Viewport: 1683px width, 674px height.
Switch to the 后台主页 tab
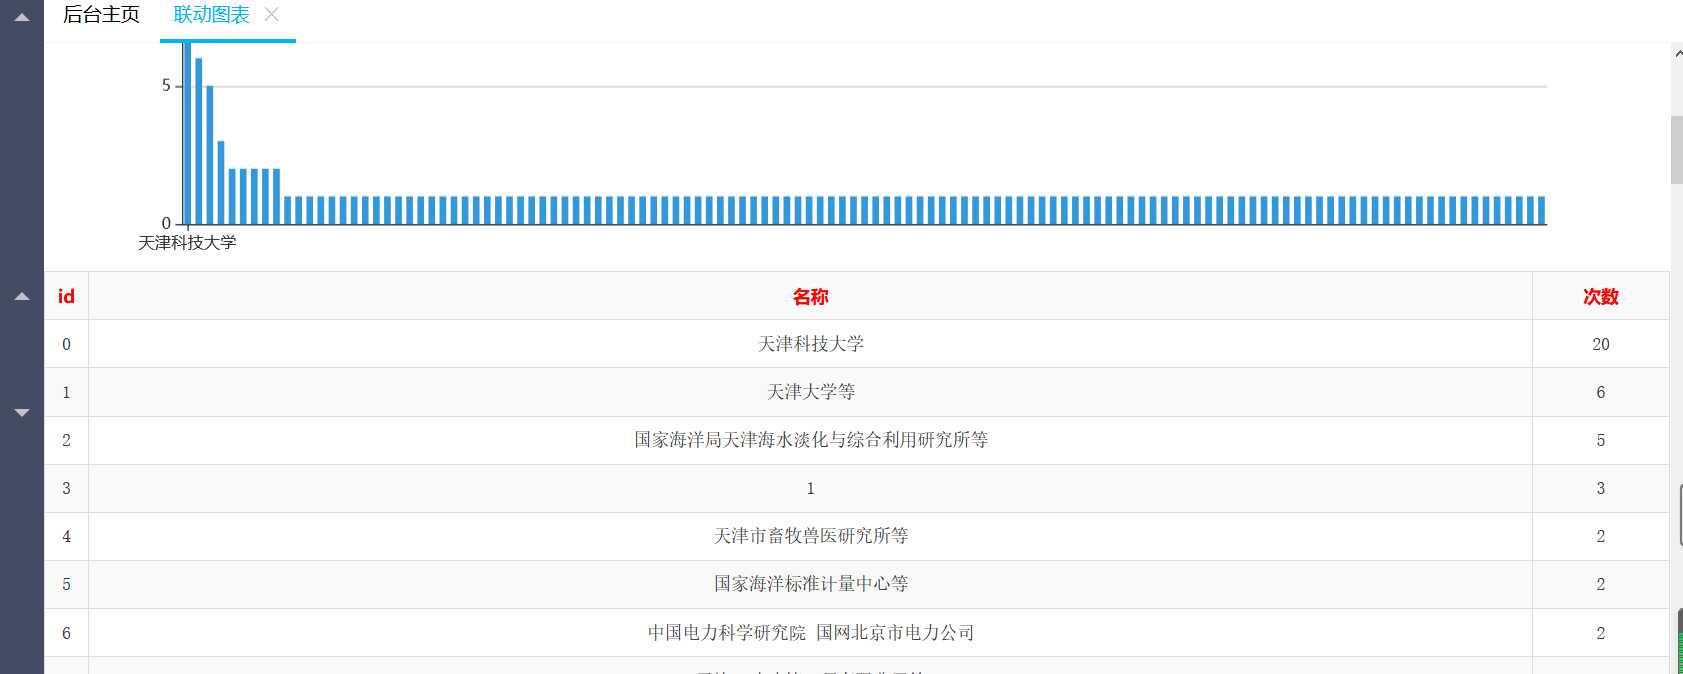(x=101, y=15)
